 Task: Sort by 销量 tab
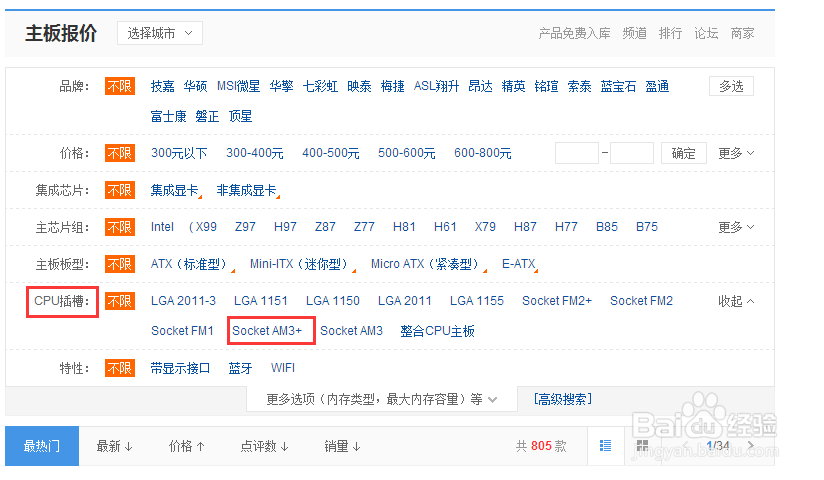[343, 446]
